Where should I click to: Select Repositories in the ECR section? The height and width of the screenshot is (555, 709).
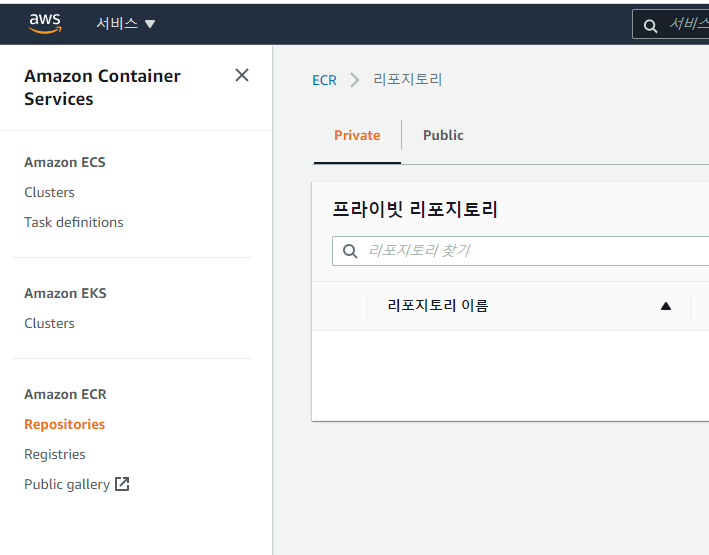[64, 424]
